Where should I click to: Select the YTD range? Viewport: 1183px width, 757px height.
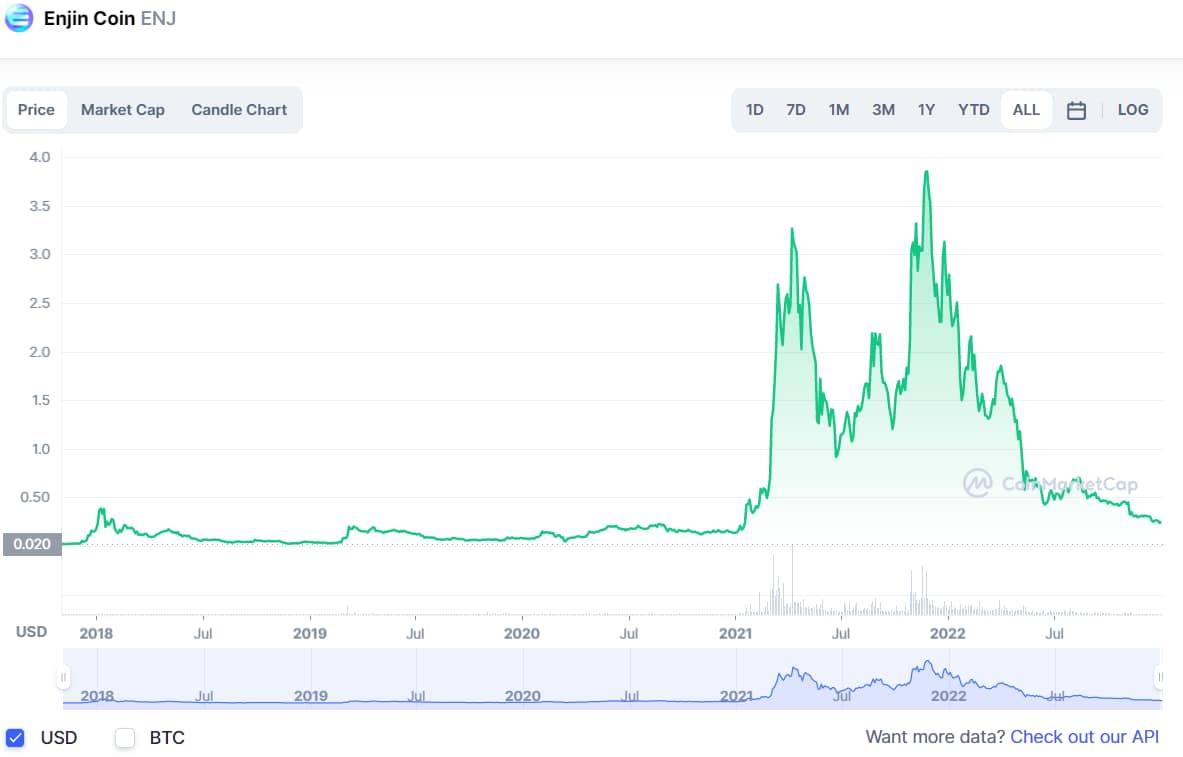tap(973, 110)
